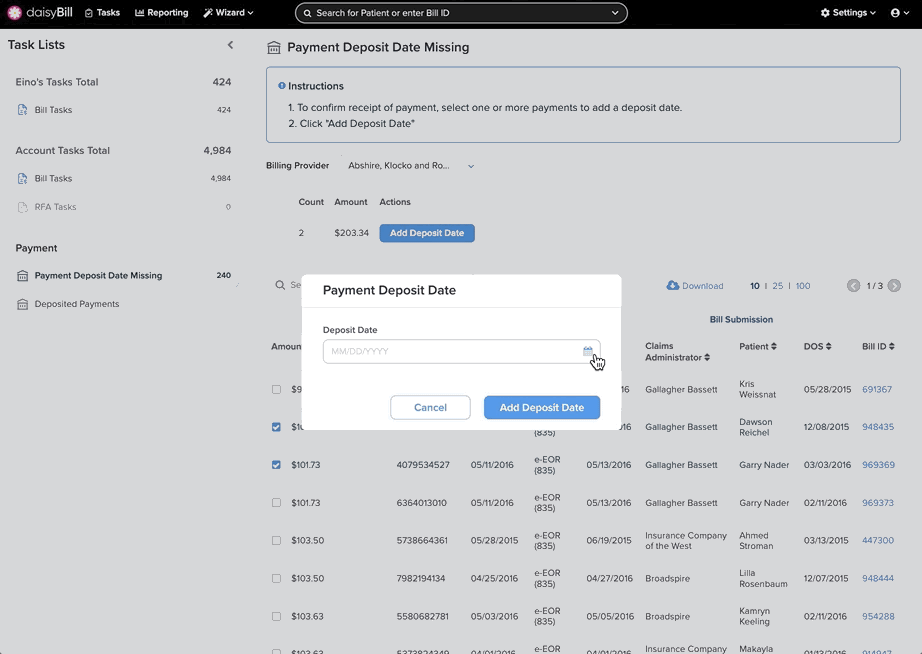This screenshot has width=922, height=654.
Task: Click Add Deposit Date under Actions
Action: tap(427, 233)
